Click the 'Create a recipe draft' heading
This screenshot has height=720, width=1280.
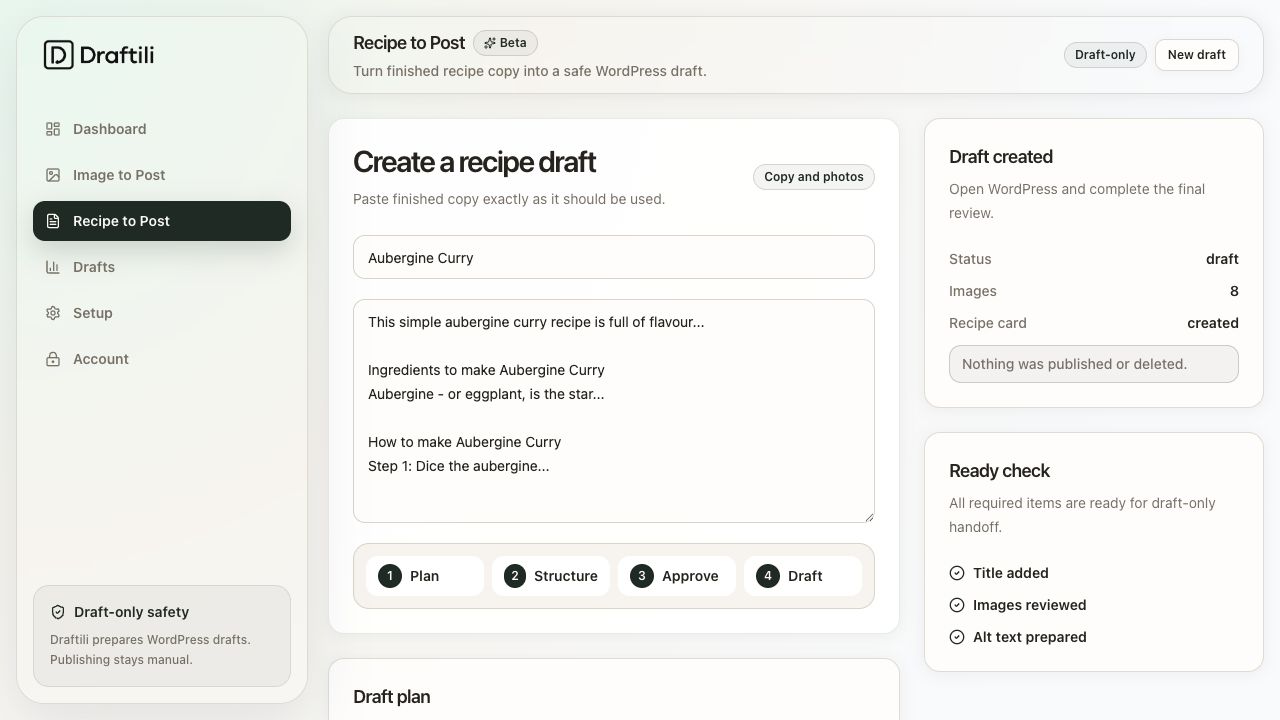(x=474, y=162)
